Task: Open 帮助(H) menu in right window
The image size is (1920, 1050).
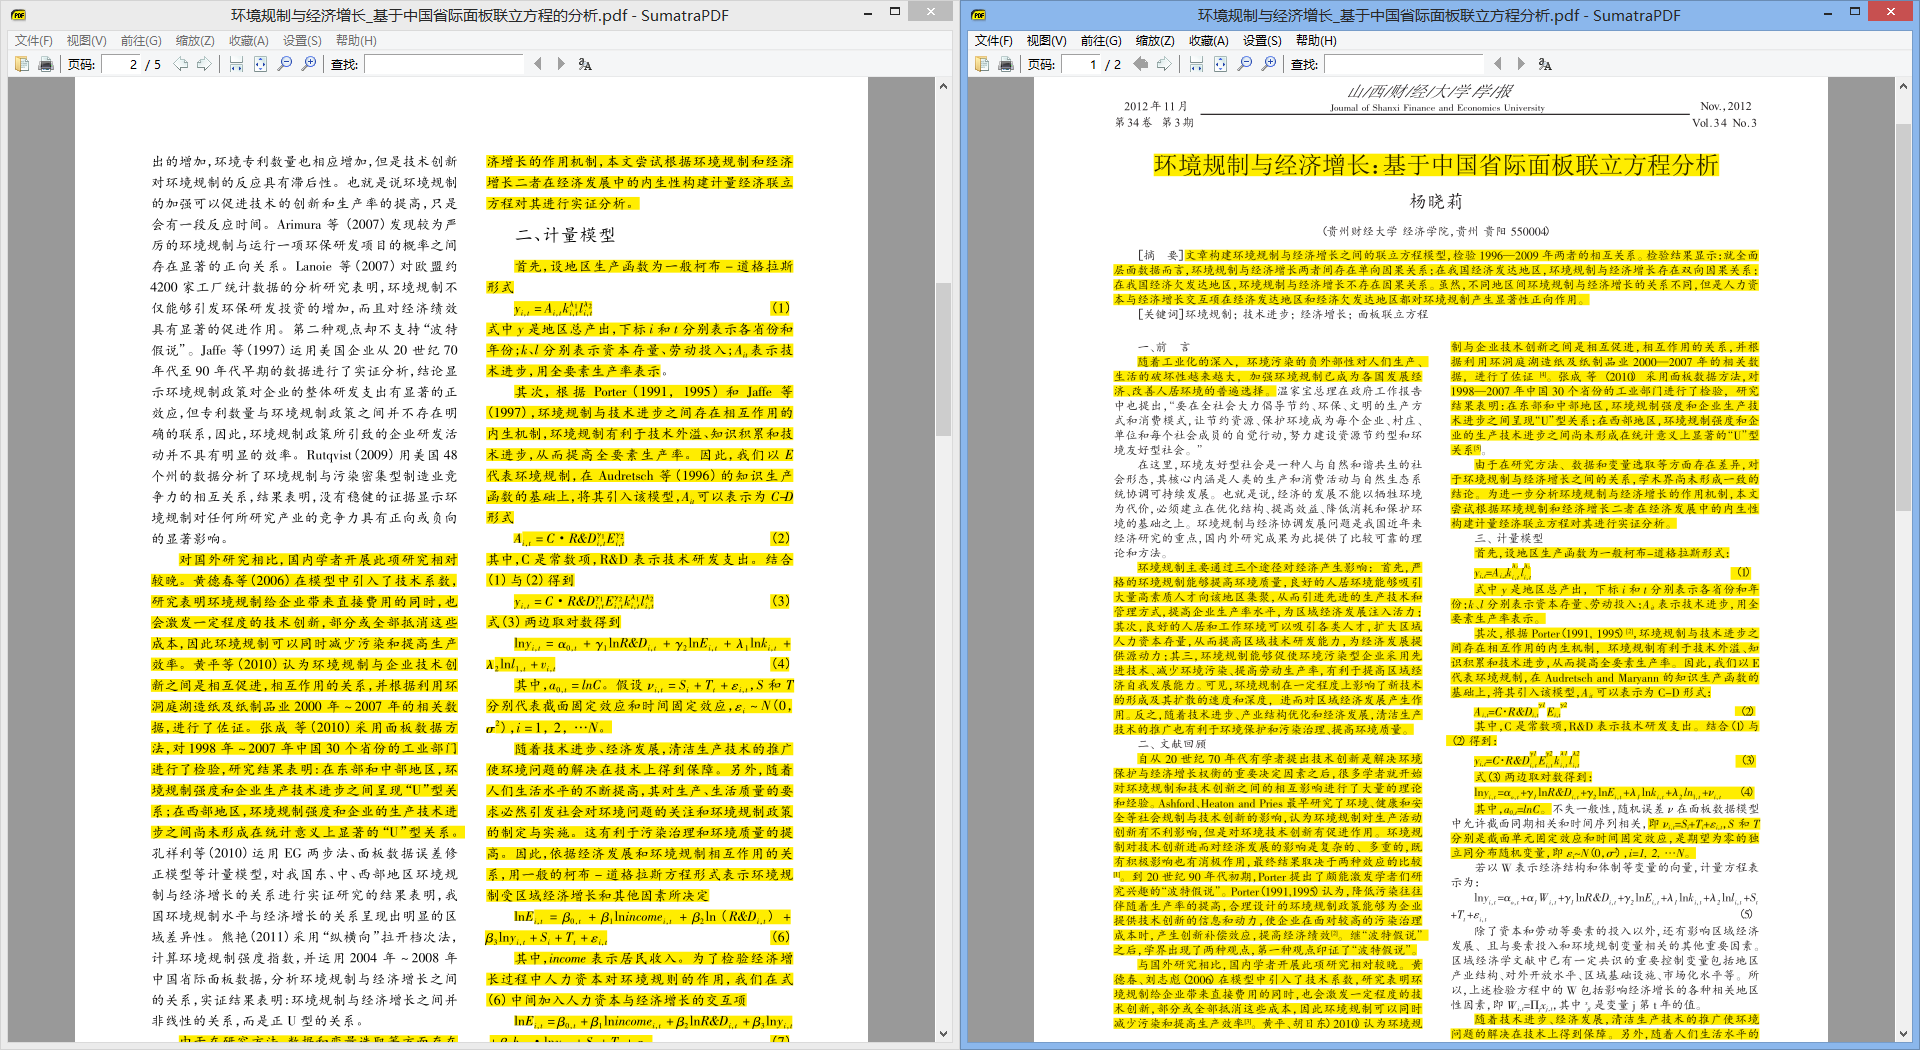Action: click(x=1316, y=40)
